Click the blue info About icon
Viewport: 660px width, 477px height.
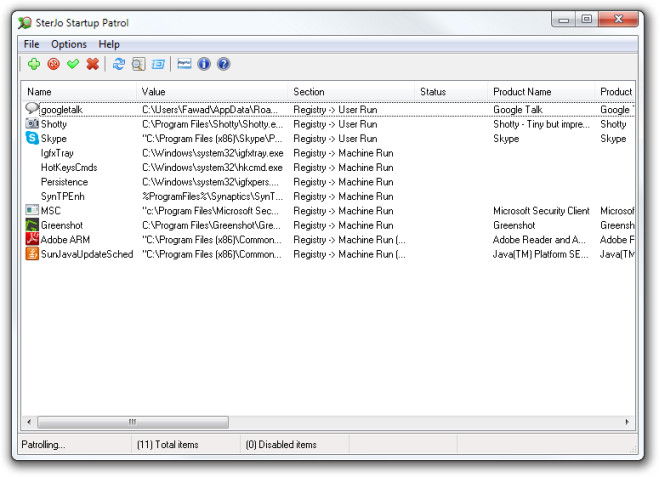coord(204,64)
